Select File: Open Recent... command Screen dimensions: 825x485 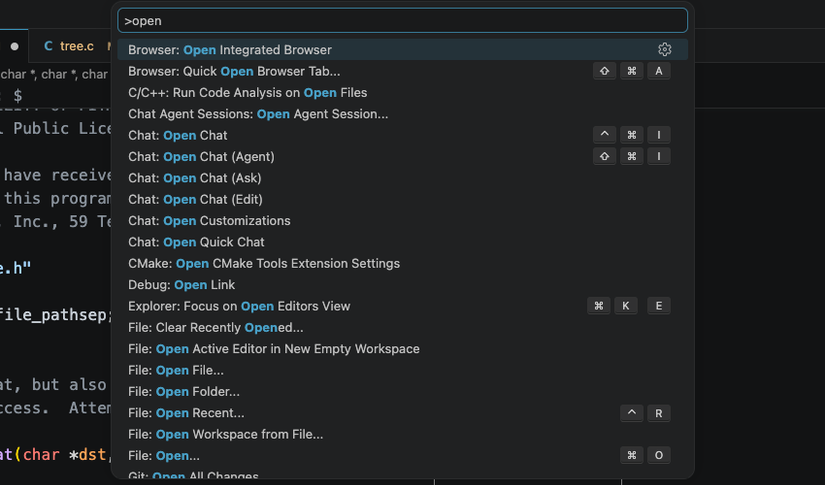coord(403,413)
